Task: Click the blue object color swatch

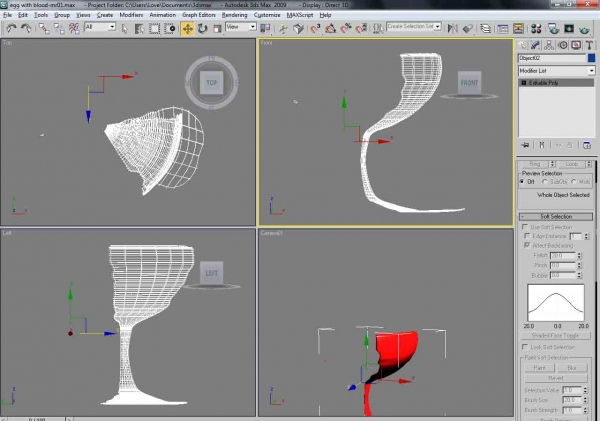Action: (x=592, y=58)
